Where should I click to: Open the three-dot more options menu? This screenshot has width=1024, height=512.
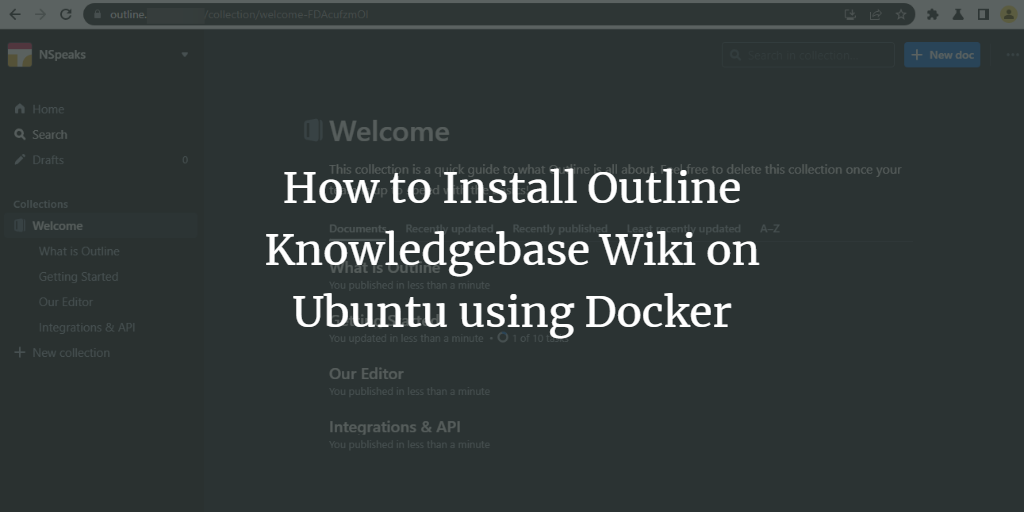(1013, 55)
